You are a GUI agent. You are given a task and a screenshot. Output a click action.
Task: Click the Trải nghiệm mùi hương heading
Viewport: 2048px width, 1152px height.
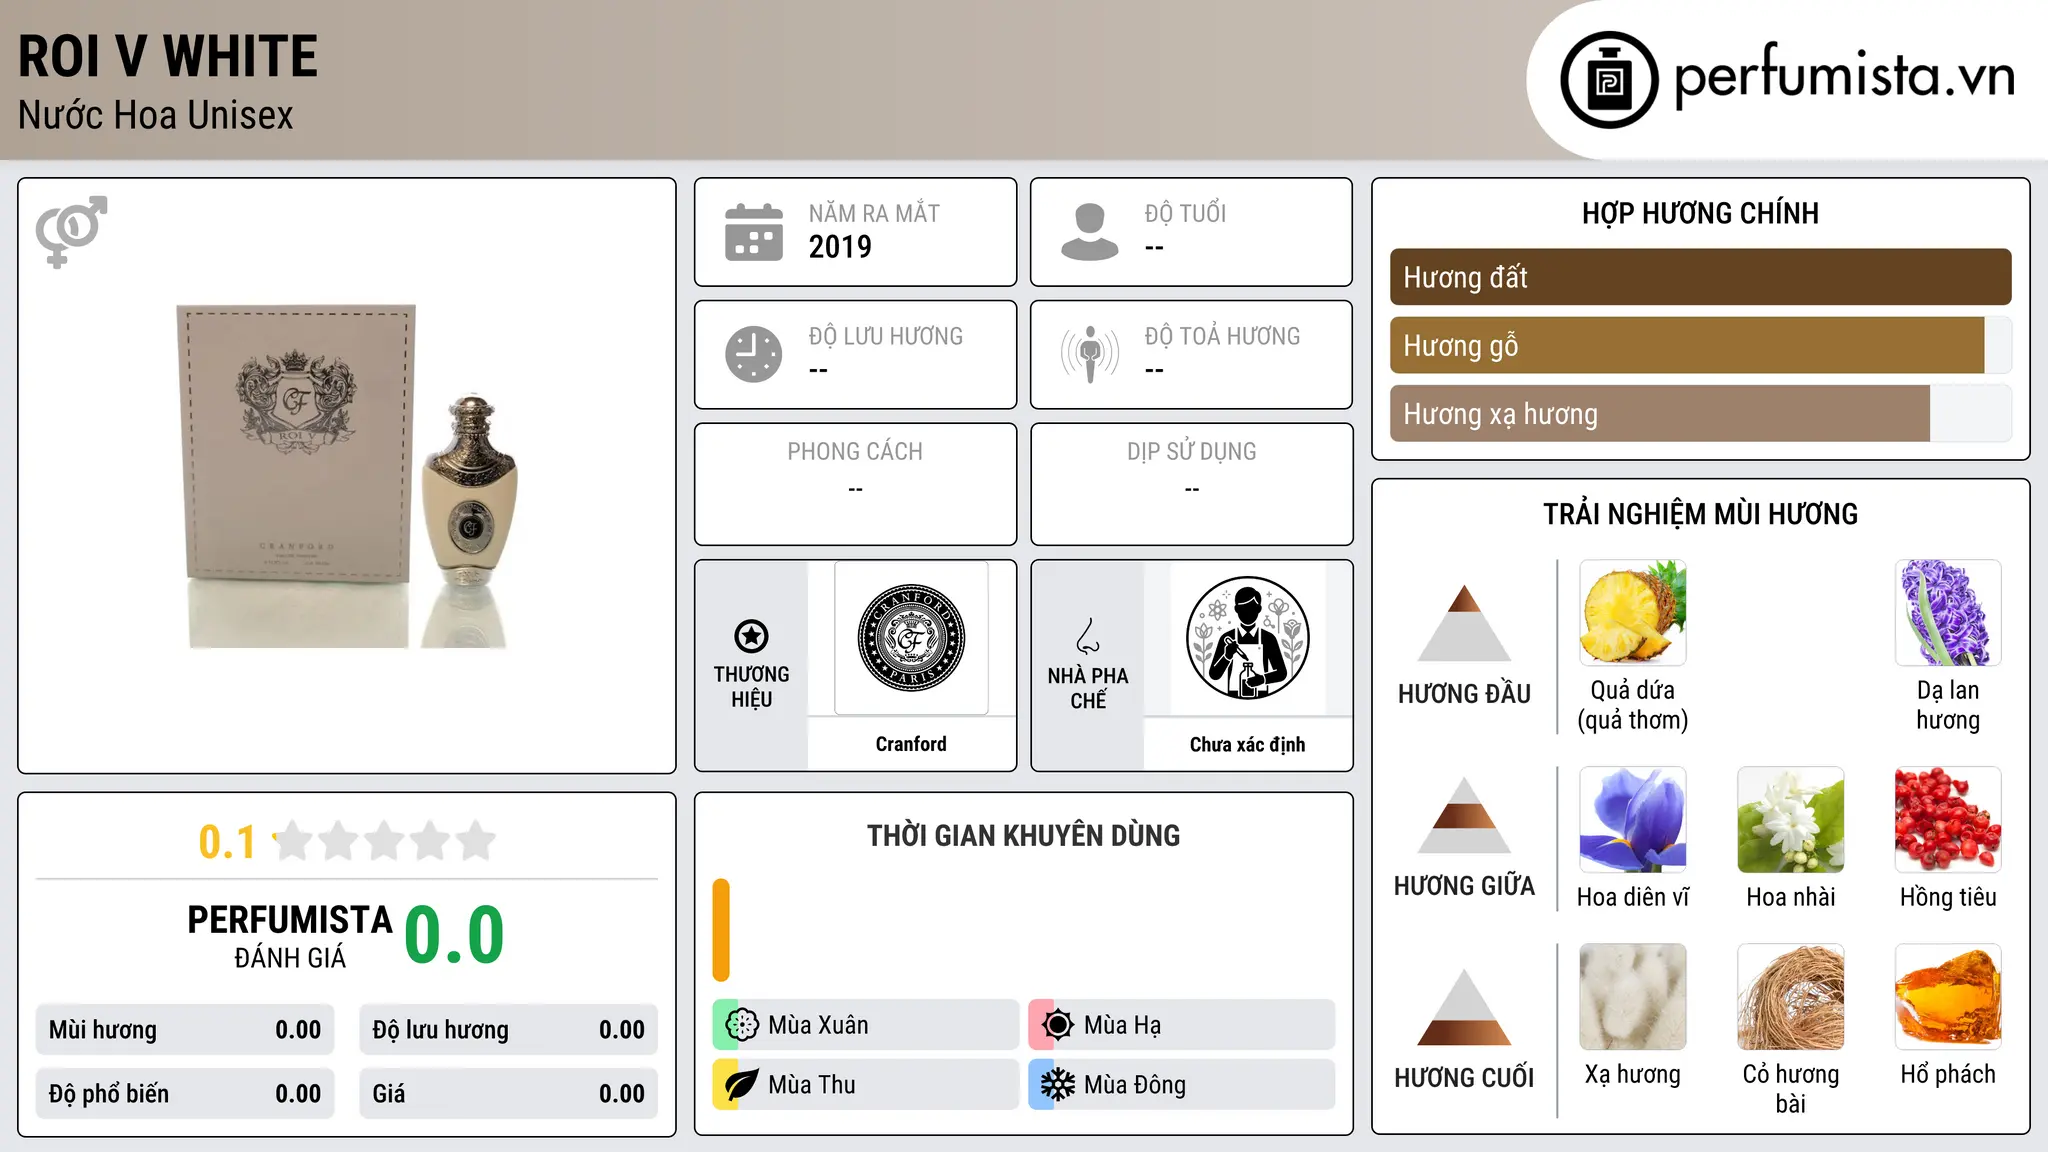1700,515
